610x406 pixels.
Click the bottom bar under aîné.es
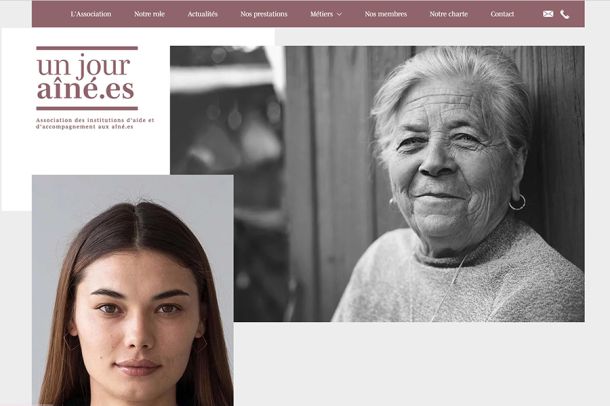(87, 108)
